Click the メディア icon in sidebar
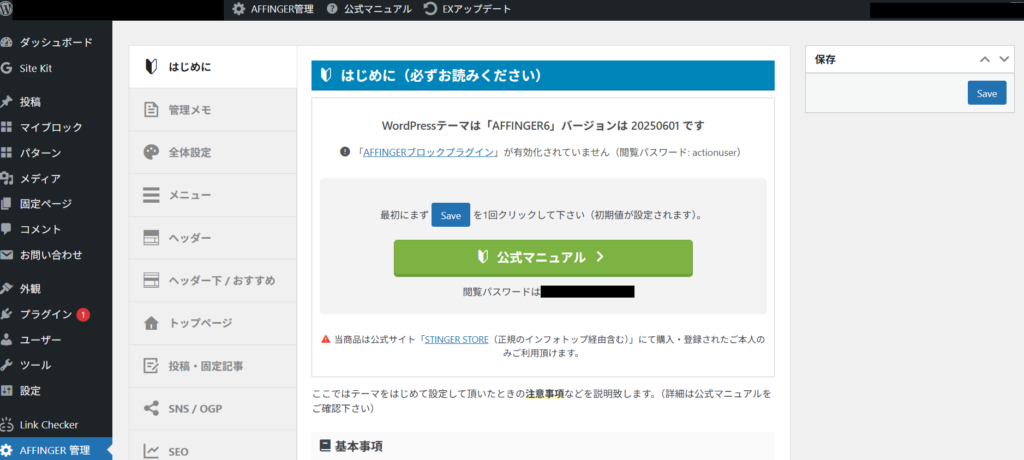Image resolution: width=1024 pixels, height=460 pixels. click(7, 178)
